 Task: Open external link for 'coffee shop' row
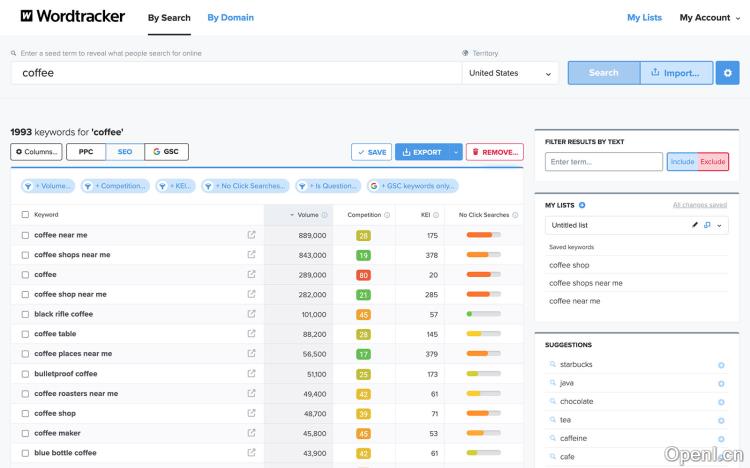(251, 413)
